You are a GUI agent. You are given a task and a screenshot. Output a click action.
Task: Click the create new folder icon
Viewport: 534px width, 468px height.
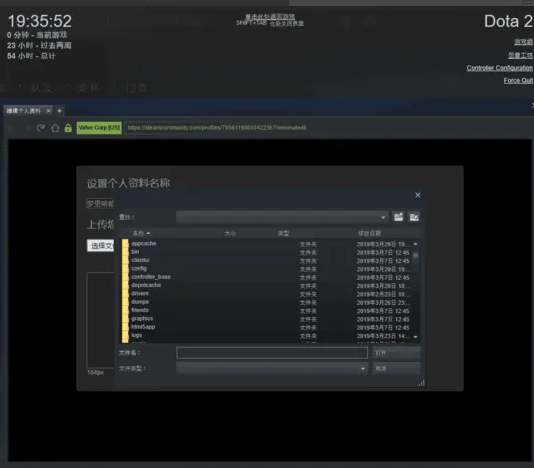point(398,217)
